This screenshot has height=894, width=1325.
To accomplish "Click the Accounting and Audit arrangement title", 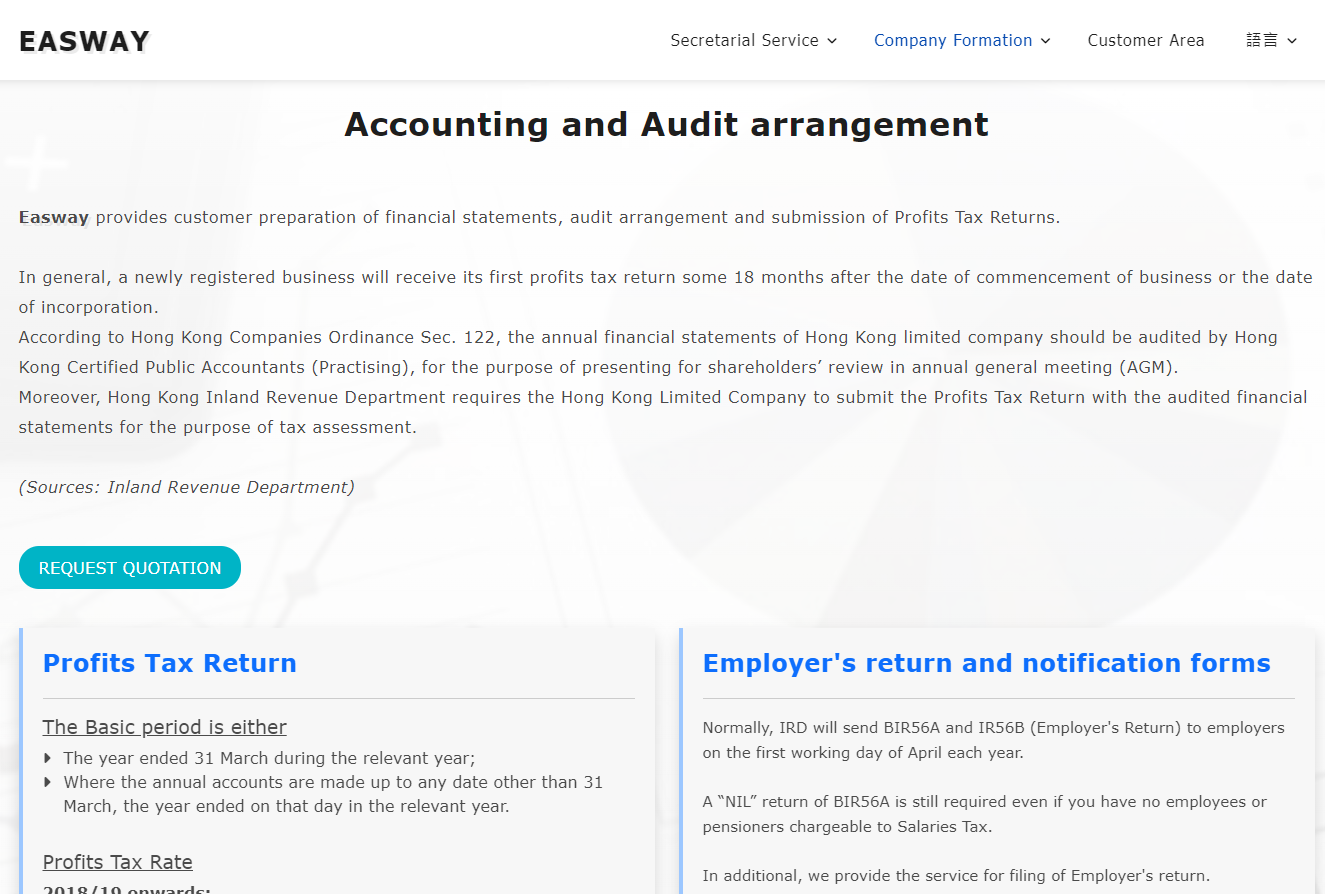I will (665, 124).
